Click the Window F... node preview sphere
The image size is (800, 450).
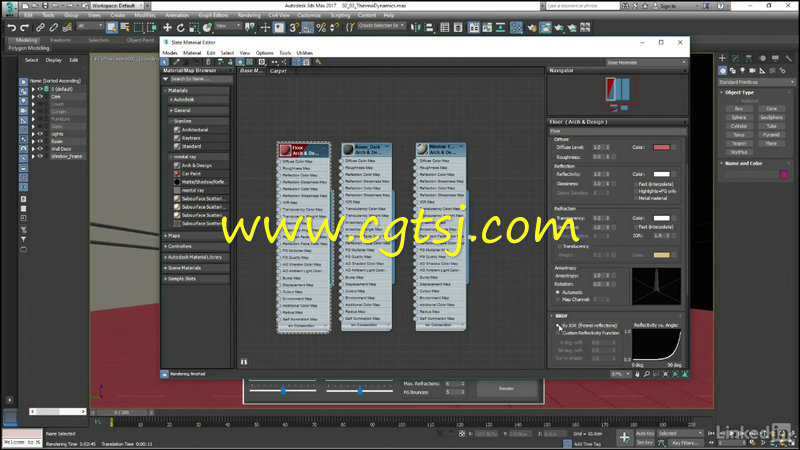click(x=422, y=149)
